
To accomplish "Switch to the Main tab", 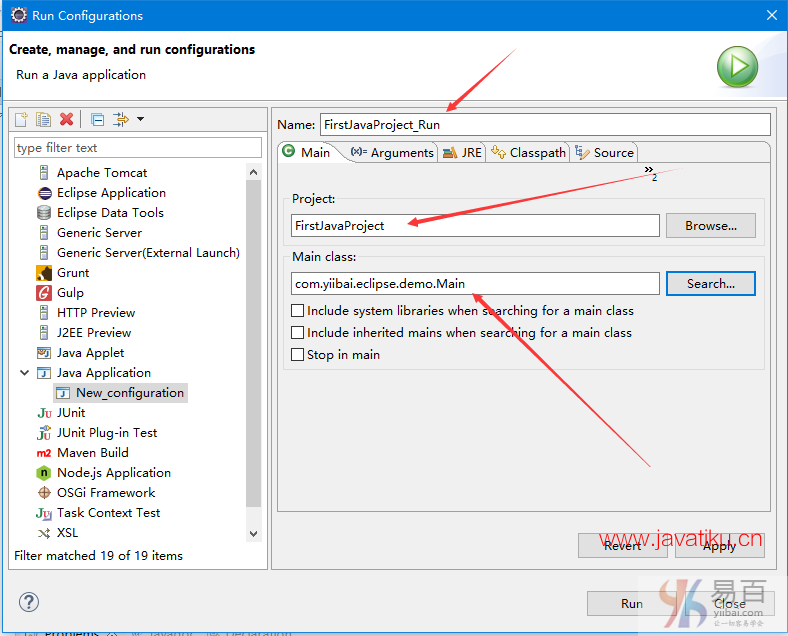I will coord(307,152).
